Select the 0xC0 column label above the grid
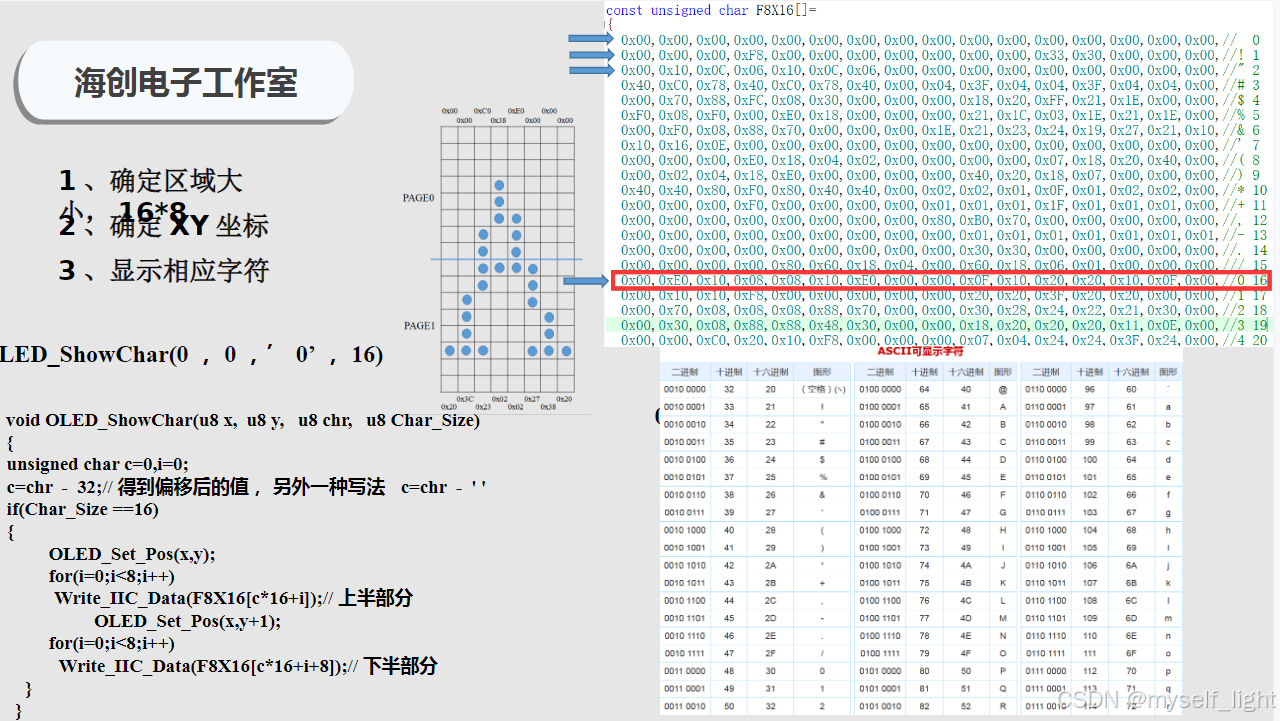Viewport: 1280px width, 721px height. tap(483, 111)
